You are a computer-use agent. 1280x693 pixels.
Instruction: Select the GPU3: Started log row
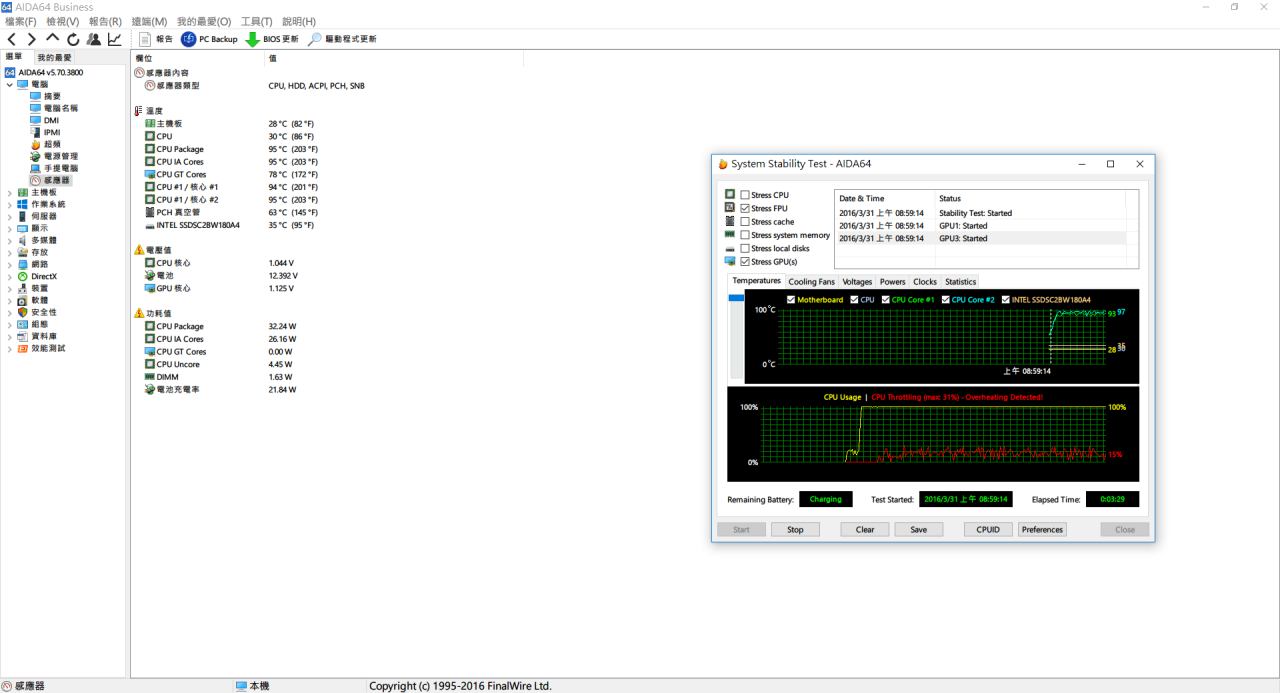pos(981,238)
